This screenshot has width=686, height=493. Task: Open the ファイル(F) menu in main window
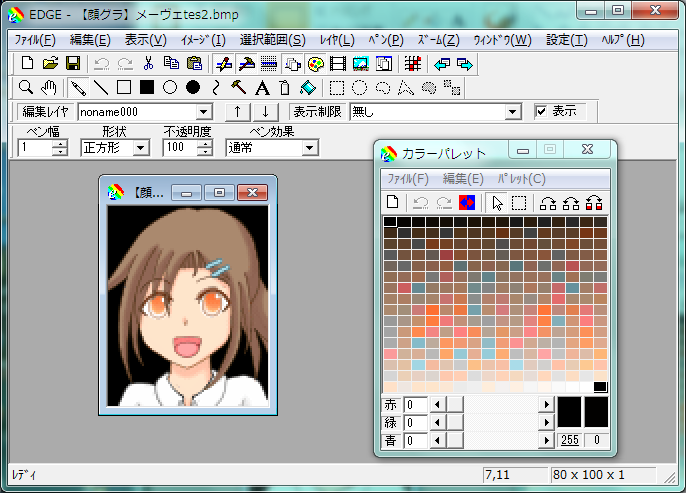click(x=35, y=40)
